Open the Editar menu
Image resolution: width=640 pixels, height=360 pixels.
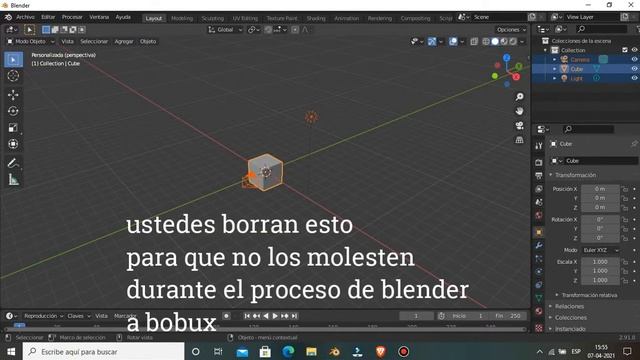pos(48,17)
